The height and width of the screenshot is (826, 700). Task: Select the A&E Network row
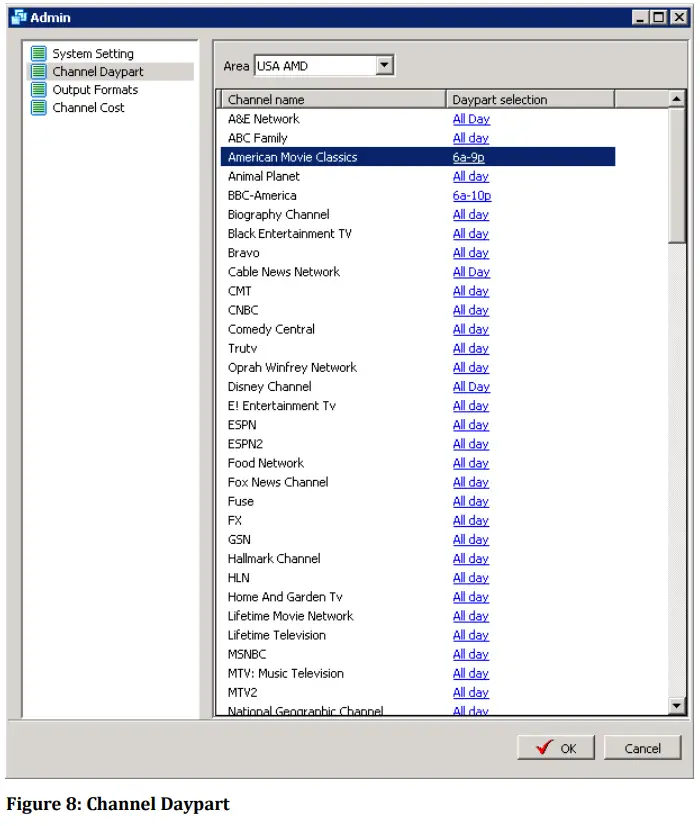coord(418,119)
